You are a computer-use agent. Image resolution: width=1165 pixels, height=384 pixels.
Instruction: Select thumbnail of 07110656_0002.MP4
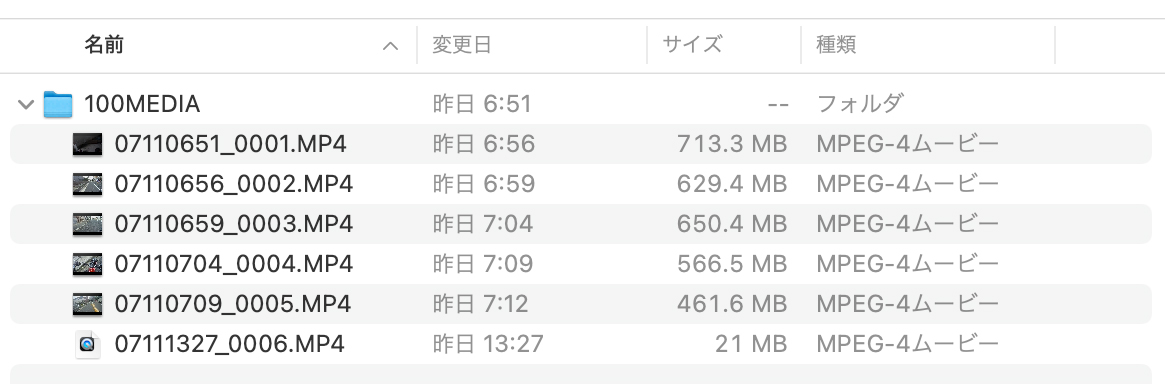(x=87, y=184)
